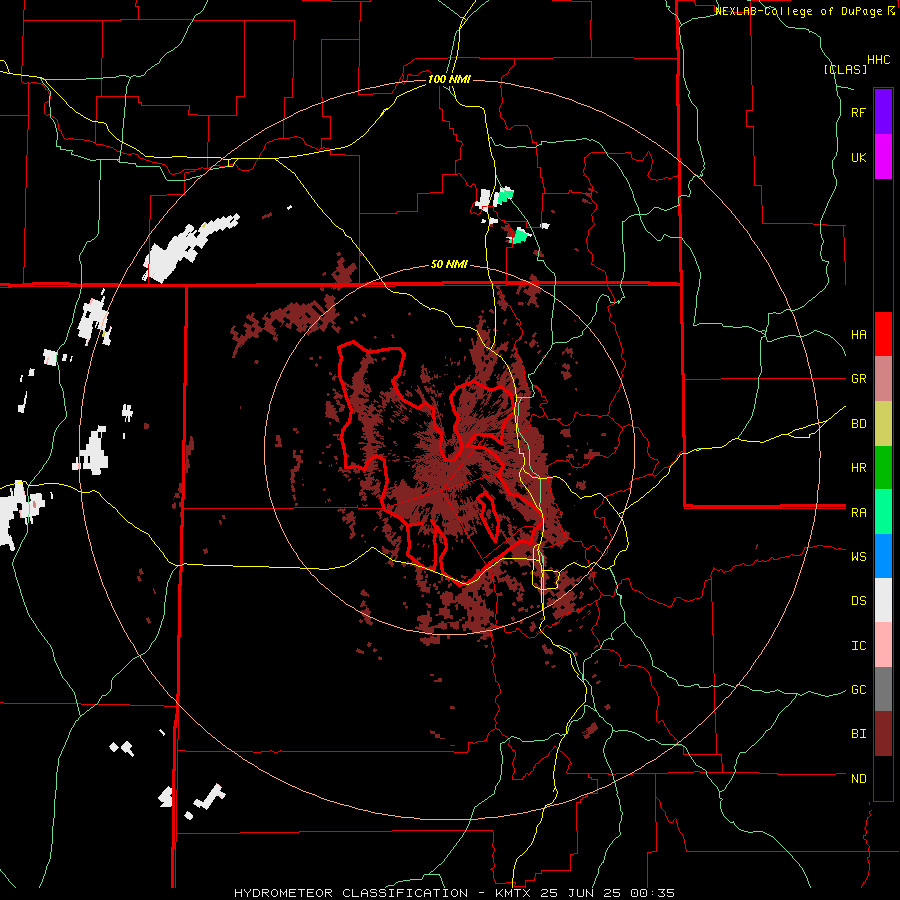Click the IC pink legend swatch
This screenshot has height=900, width=900.
883,645
